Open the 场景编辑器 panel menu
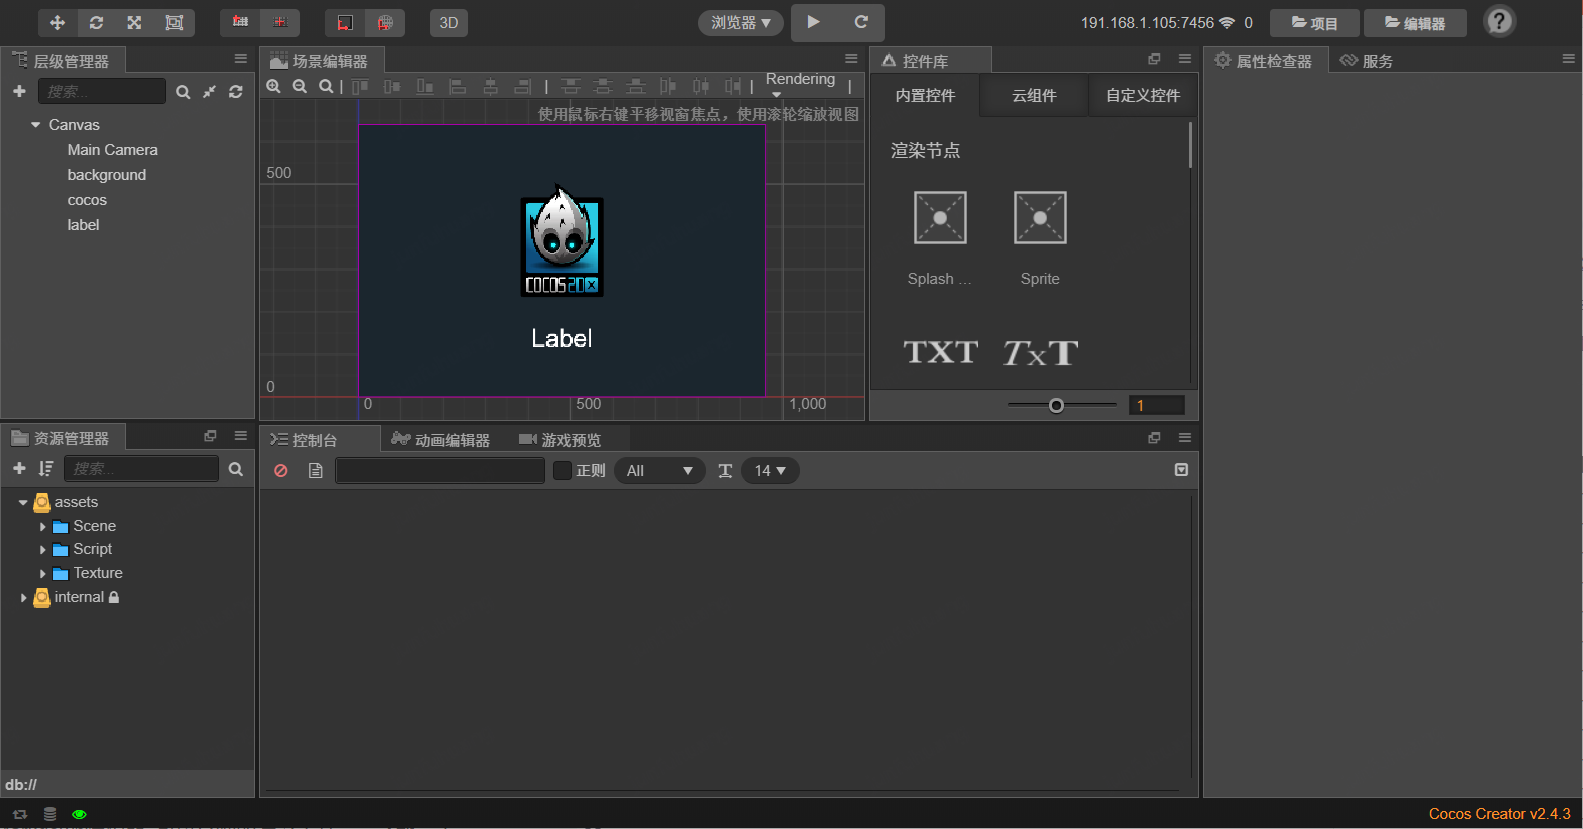Screen dimensions: 1583x829 pos(851,59)
